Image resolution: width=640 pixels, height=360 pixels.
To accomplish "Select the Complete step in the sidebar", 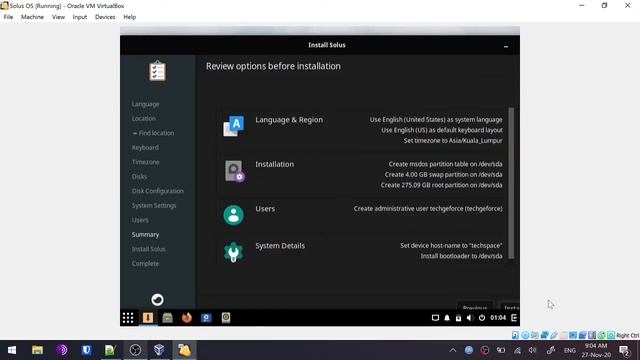I will [145, 264].
